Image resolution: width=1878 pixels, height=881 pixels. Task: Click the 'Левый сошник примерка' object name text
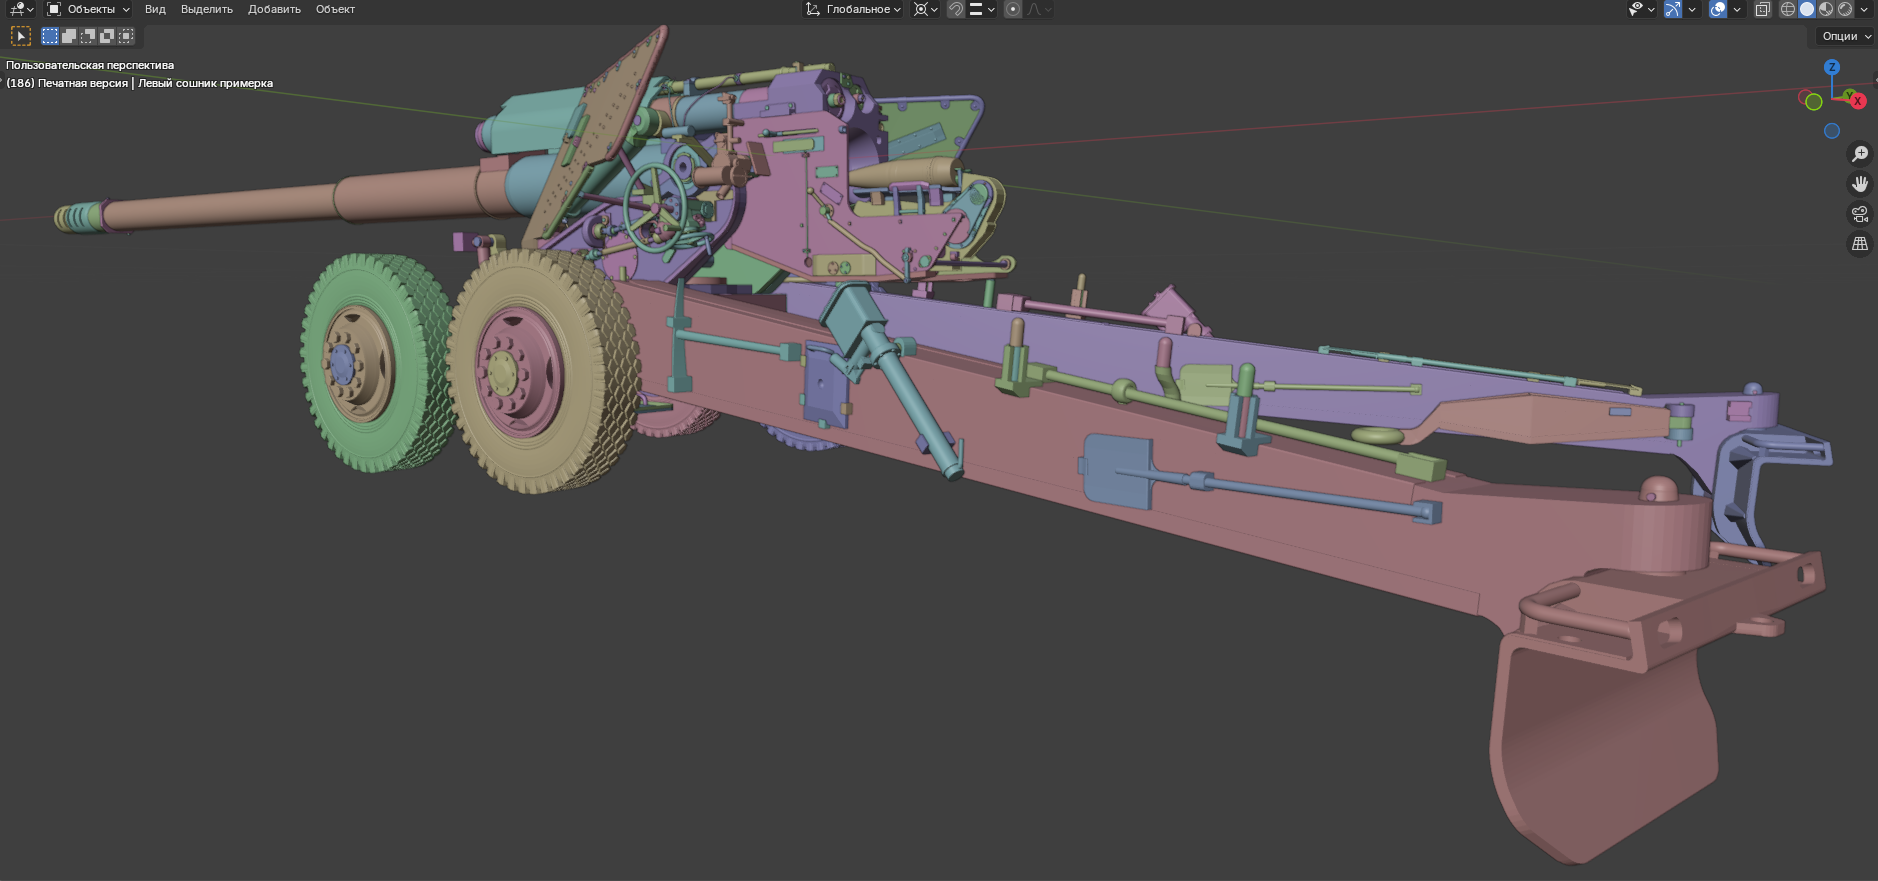click(x=205, y=83)
